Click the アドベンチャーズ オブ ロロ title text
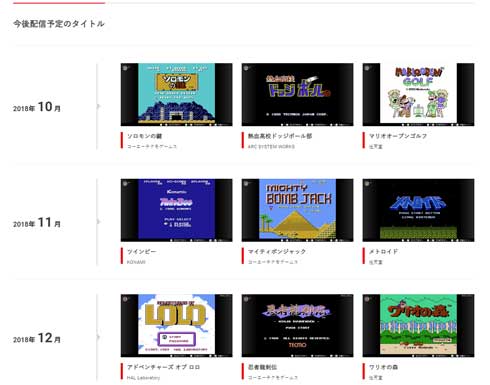This screenshot has width=490, height=385. click(x=163, y=367)
